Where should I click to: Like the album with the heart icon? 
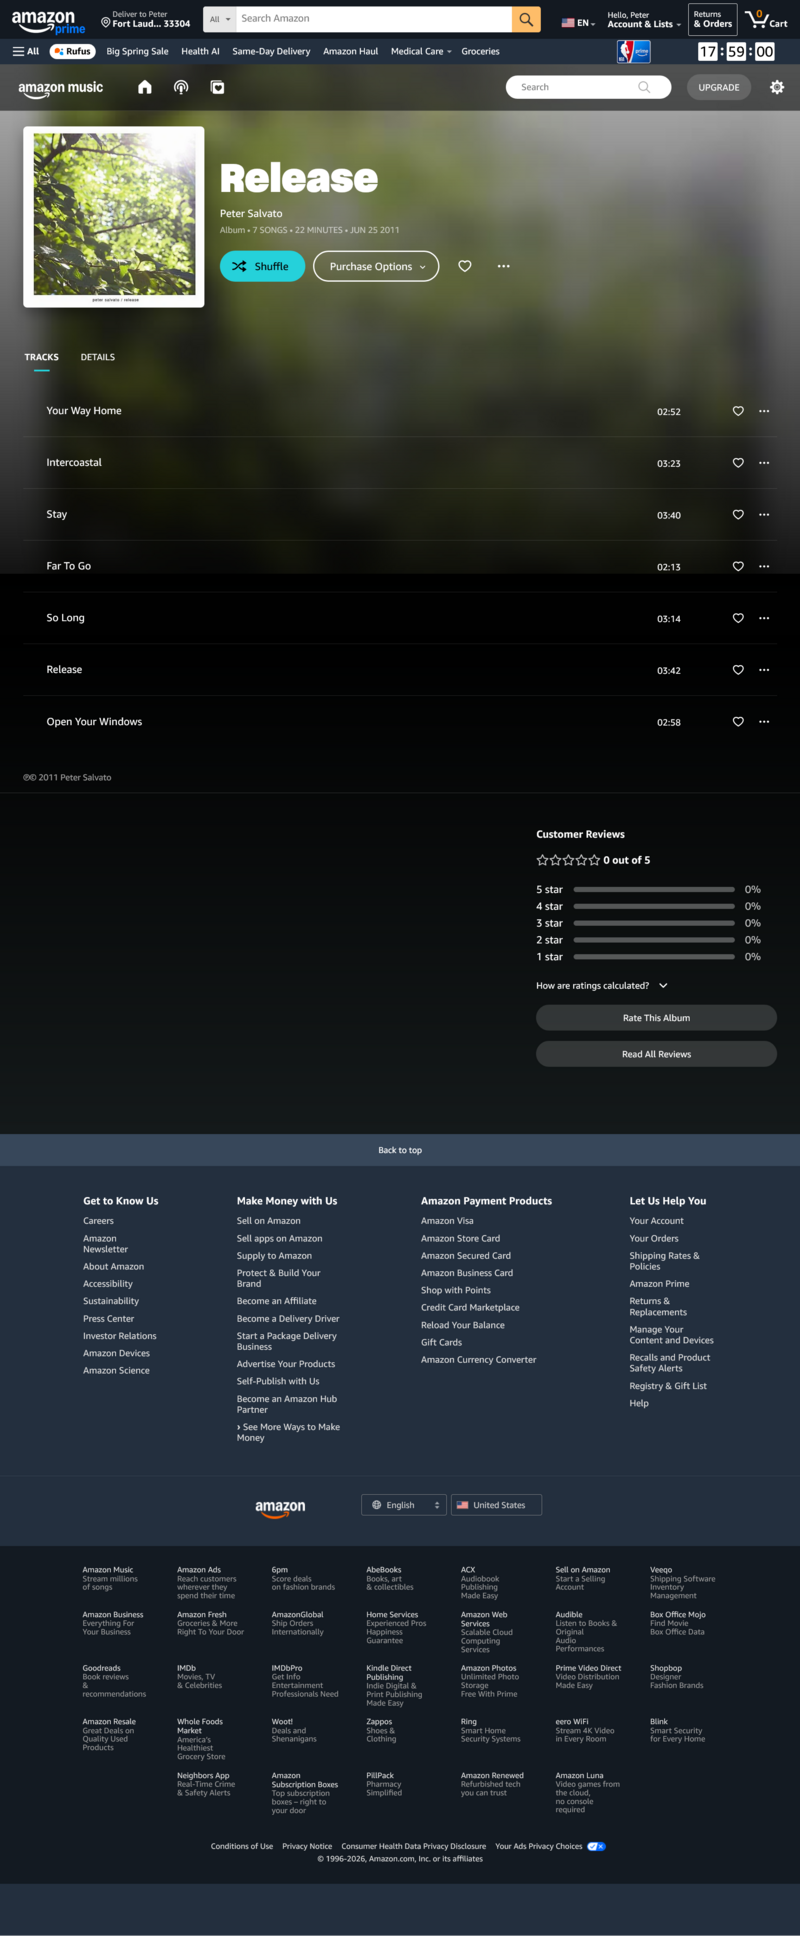[465, 266]
